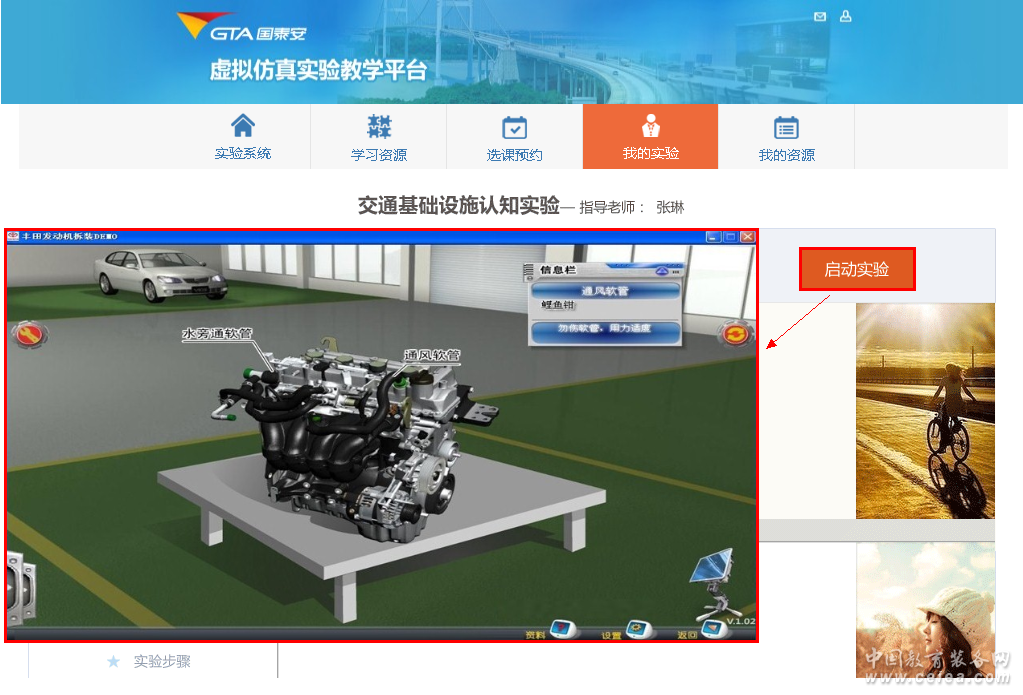Open 资料 help monitor icon

coord(564,630)
